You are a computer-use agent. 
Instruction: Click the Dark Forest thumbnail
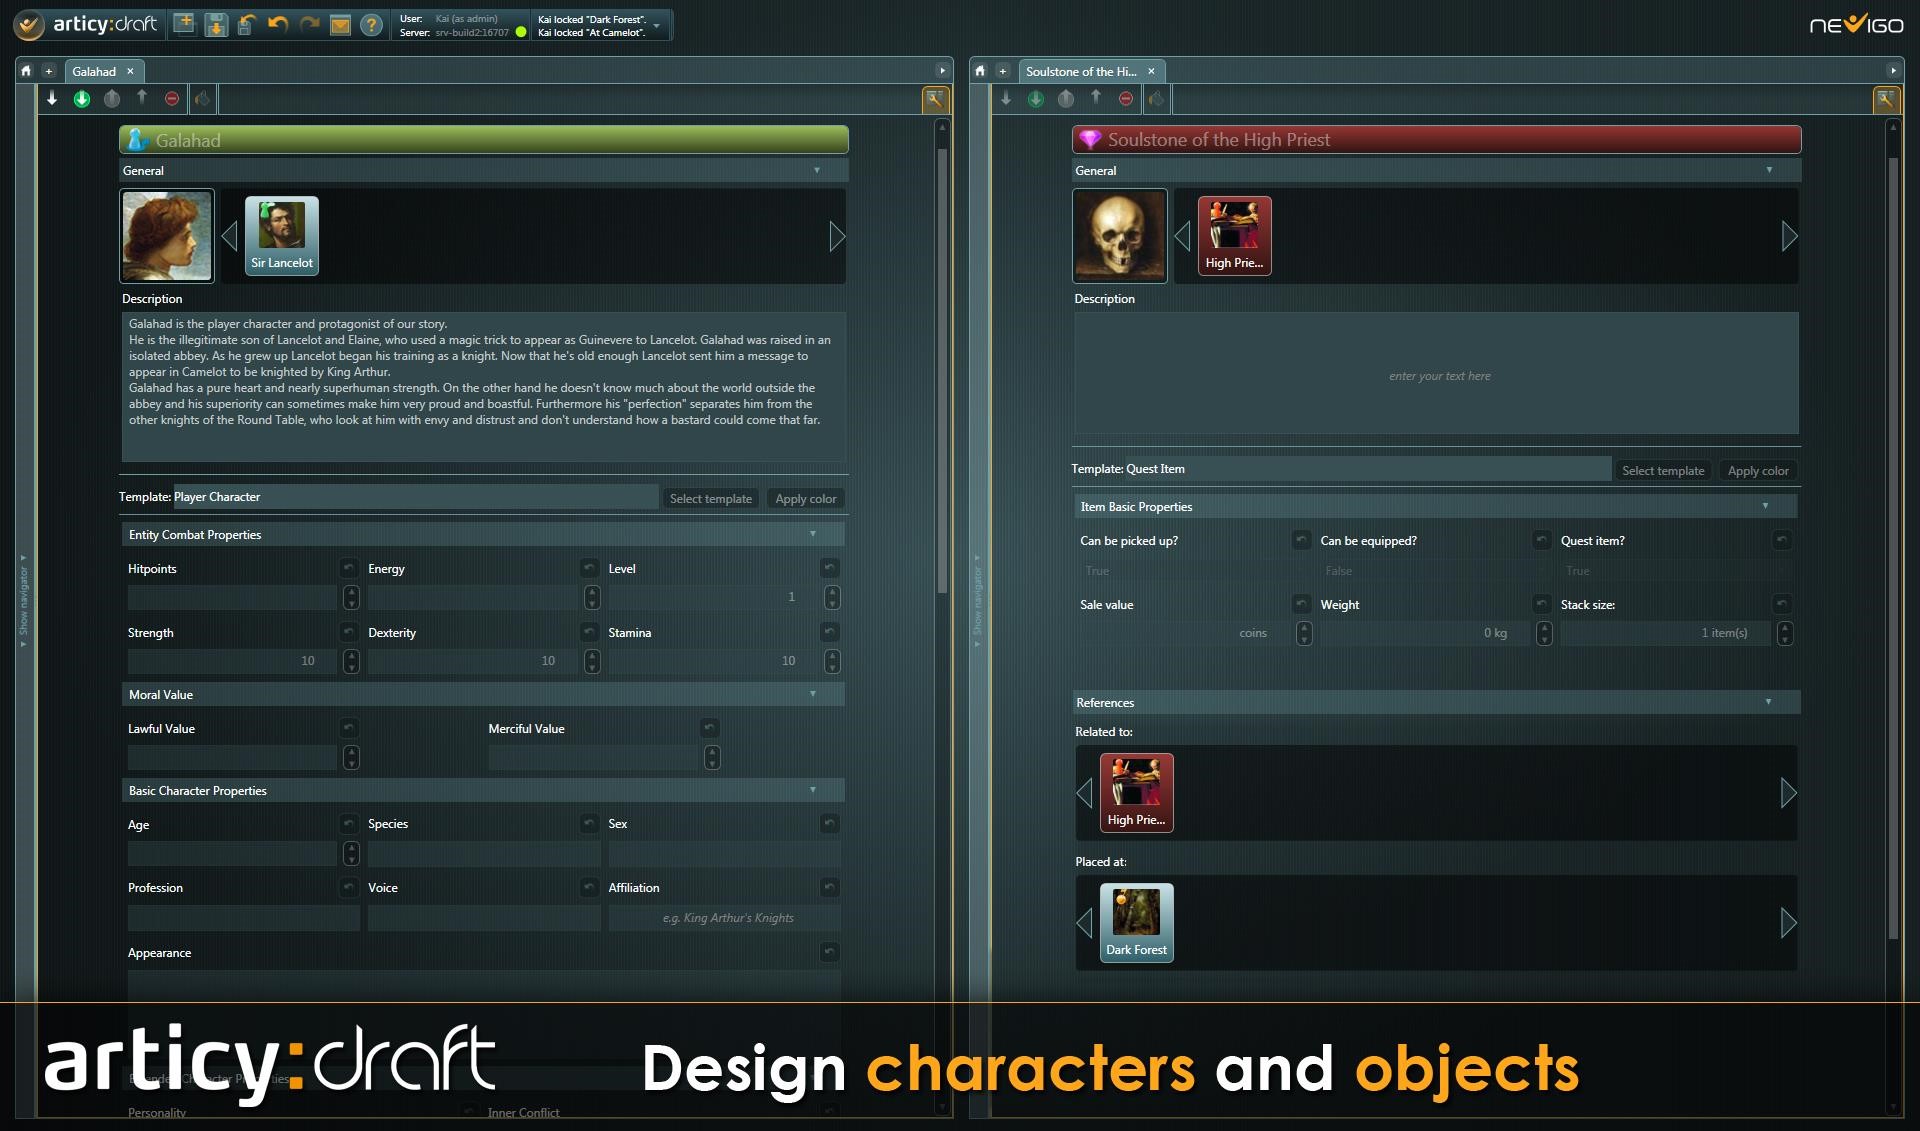(1136, 922)
